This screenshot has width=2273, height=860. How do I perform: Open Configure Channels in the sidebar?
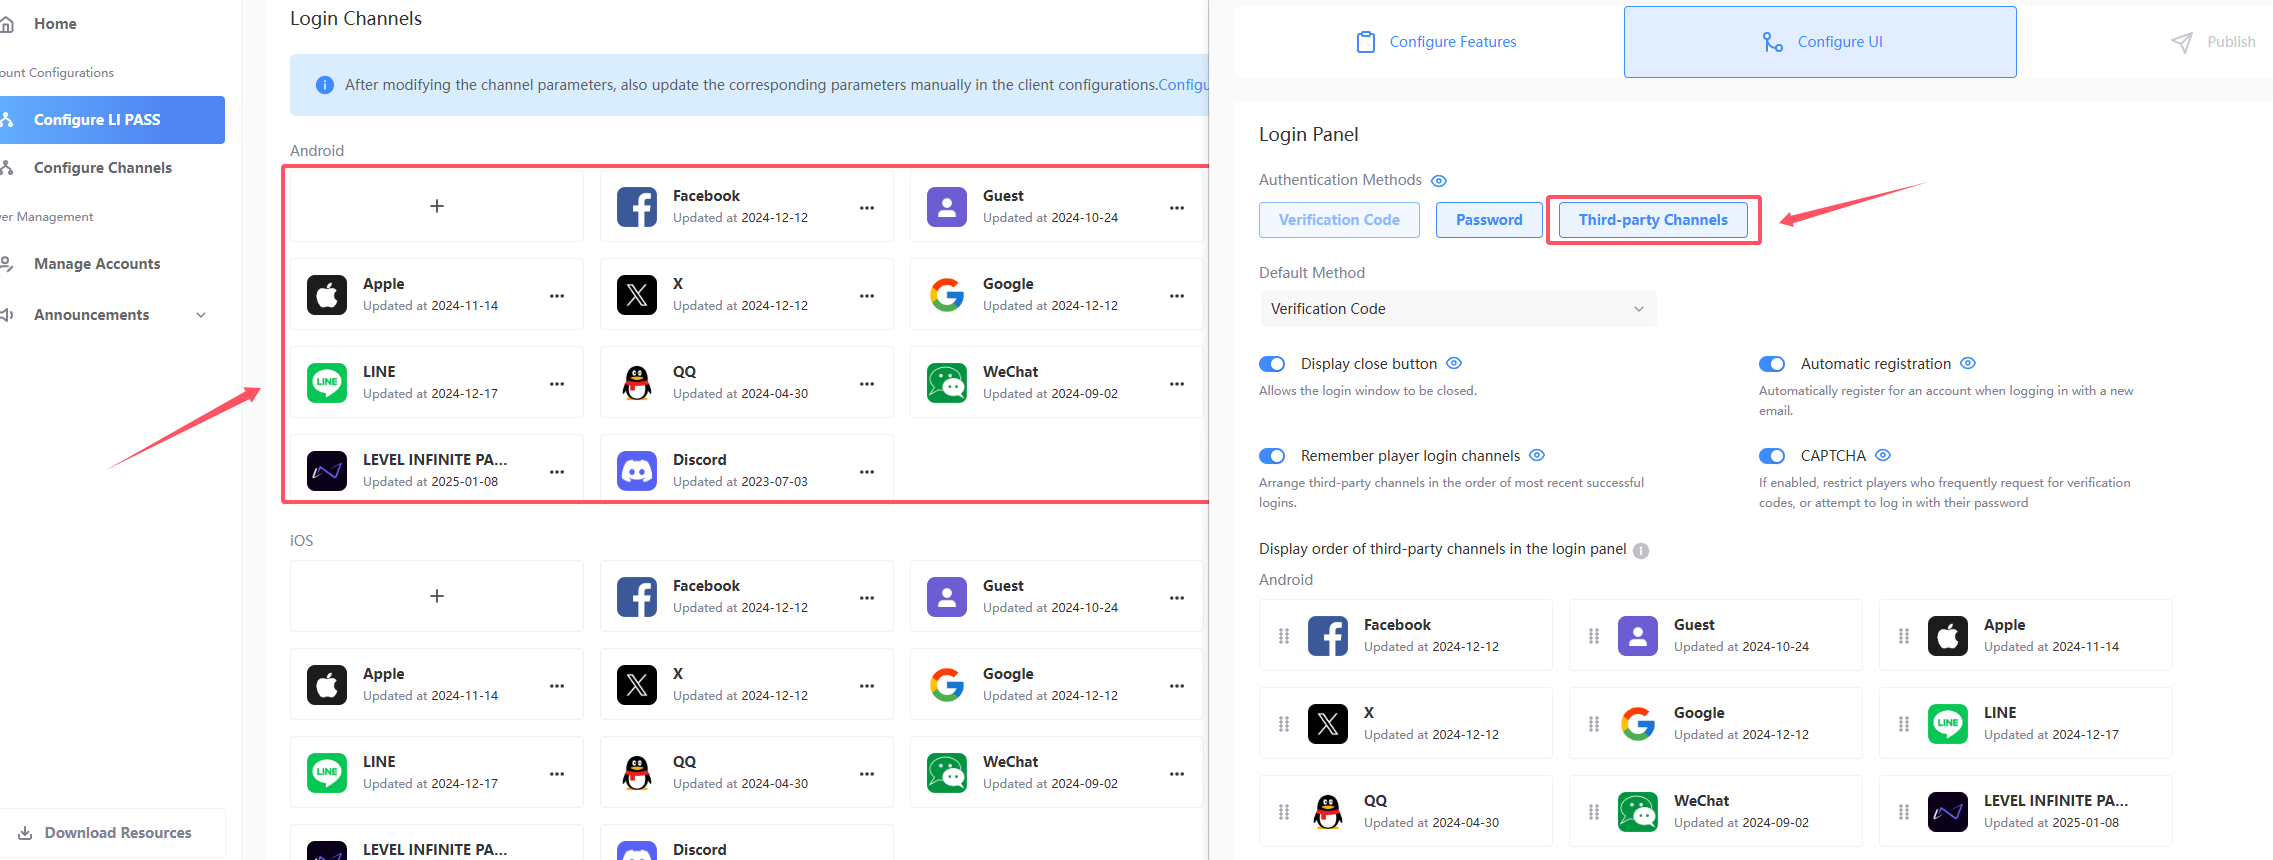pyautogui.click(x=102, y=168)
